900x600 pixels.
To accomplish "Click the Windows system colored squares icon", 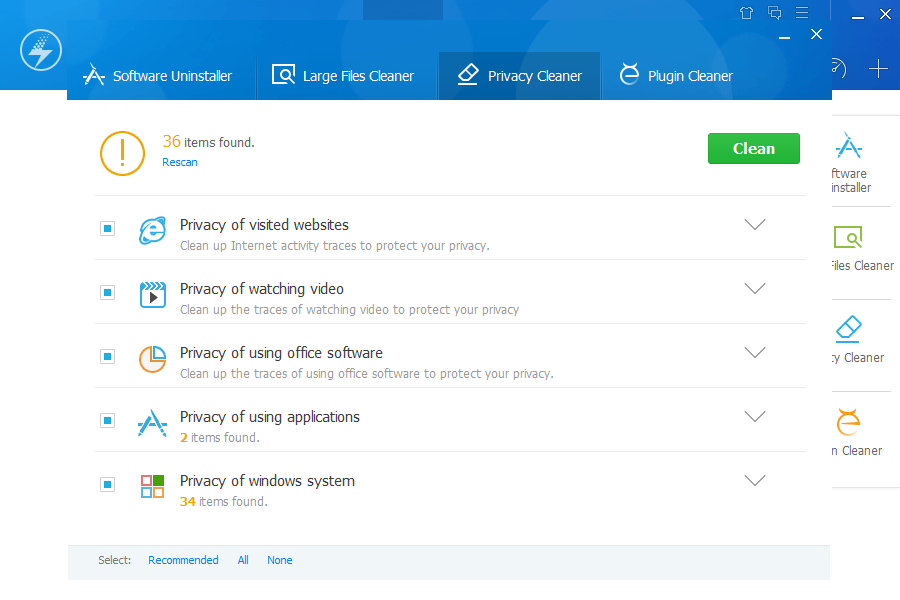I will tap(153, 486).
